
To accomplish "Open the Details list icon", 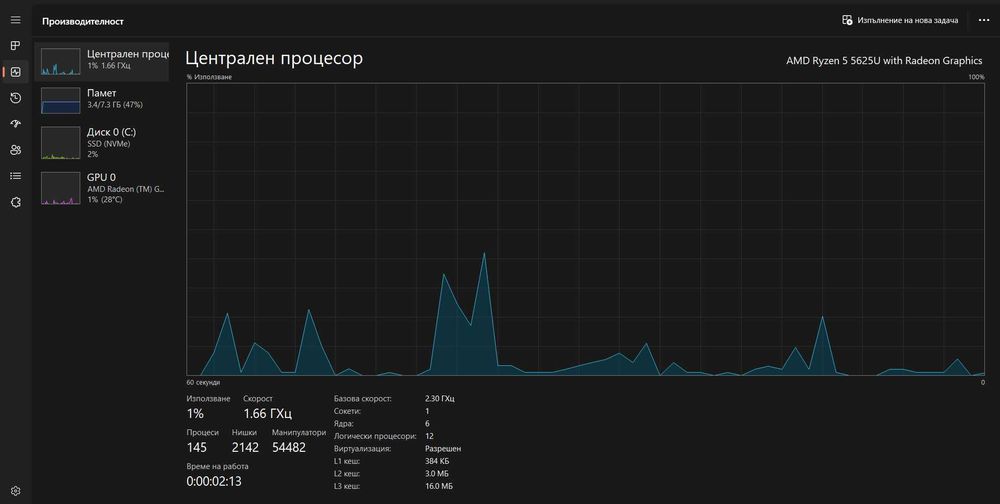I will point(15,176).
